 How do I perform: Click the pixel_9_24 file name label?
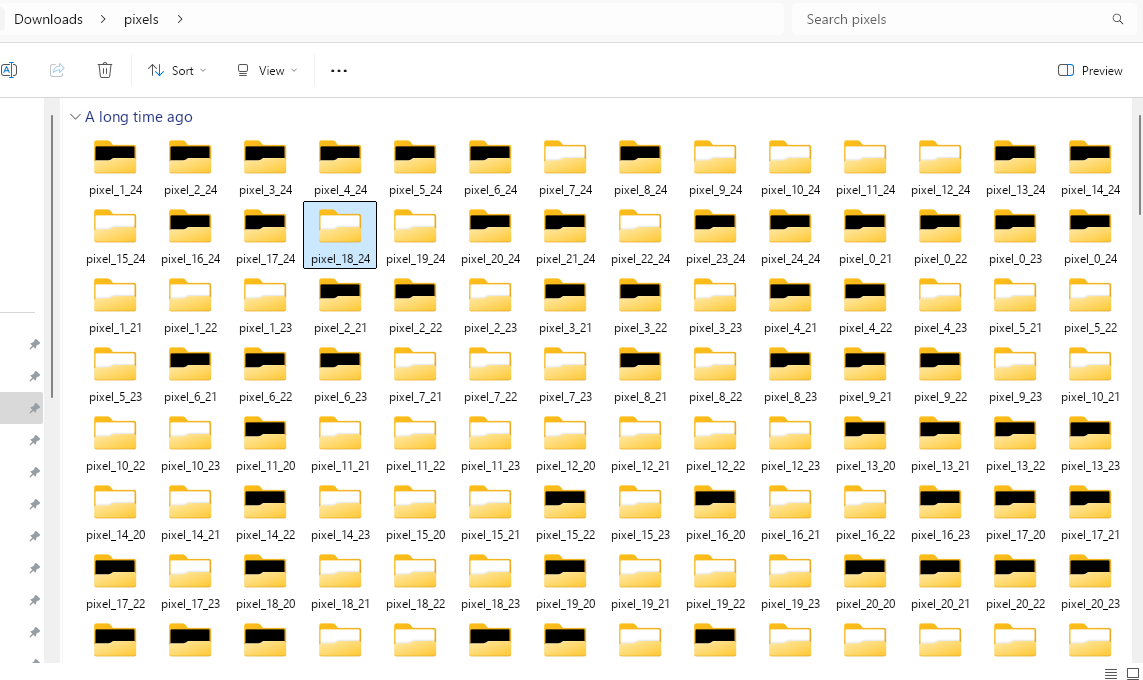point(715,190)
